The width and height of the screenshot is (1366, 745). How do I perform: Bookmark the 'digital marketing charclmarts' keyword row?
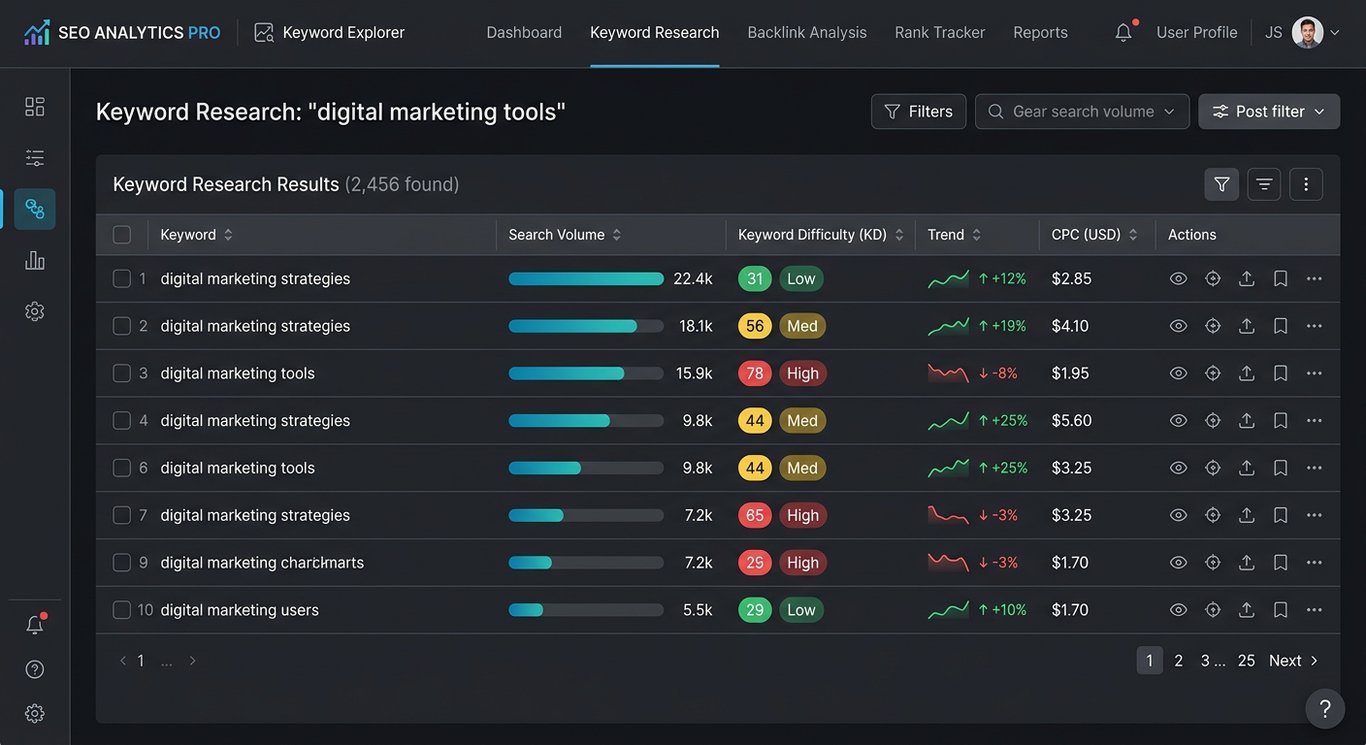(x=1280, y=562)
